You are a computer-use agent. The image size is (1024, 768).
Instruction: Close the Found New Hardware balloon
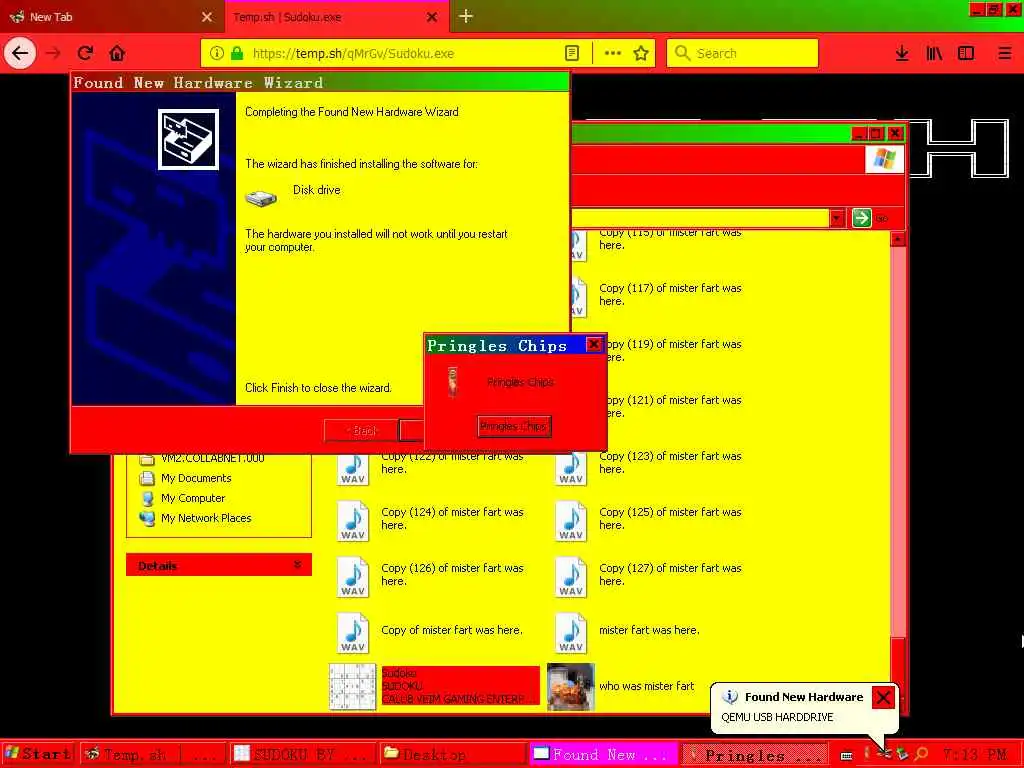[883, 697]
